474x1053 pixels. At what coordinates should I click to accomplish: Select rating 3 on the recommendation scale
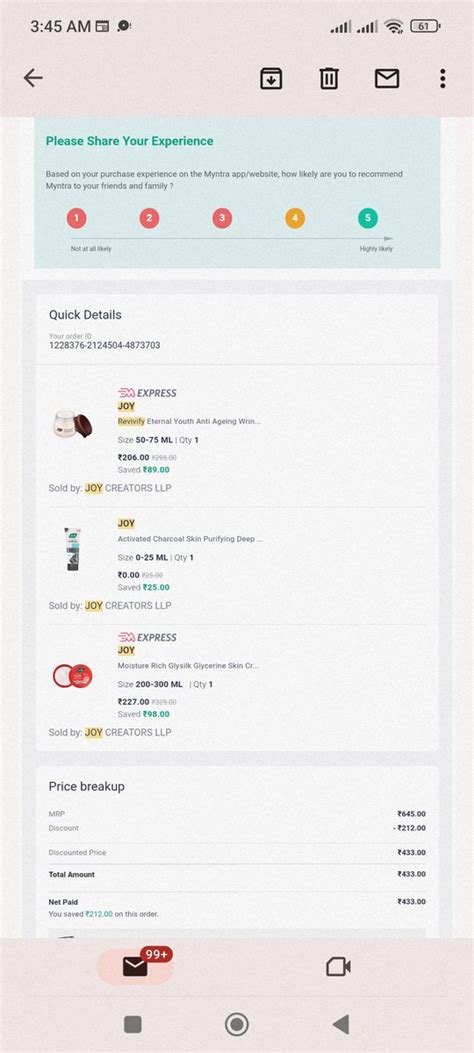pos(222,218)
